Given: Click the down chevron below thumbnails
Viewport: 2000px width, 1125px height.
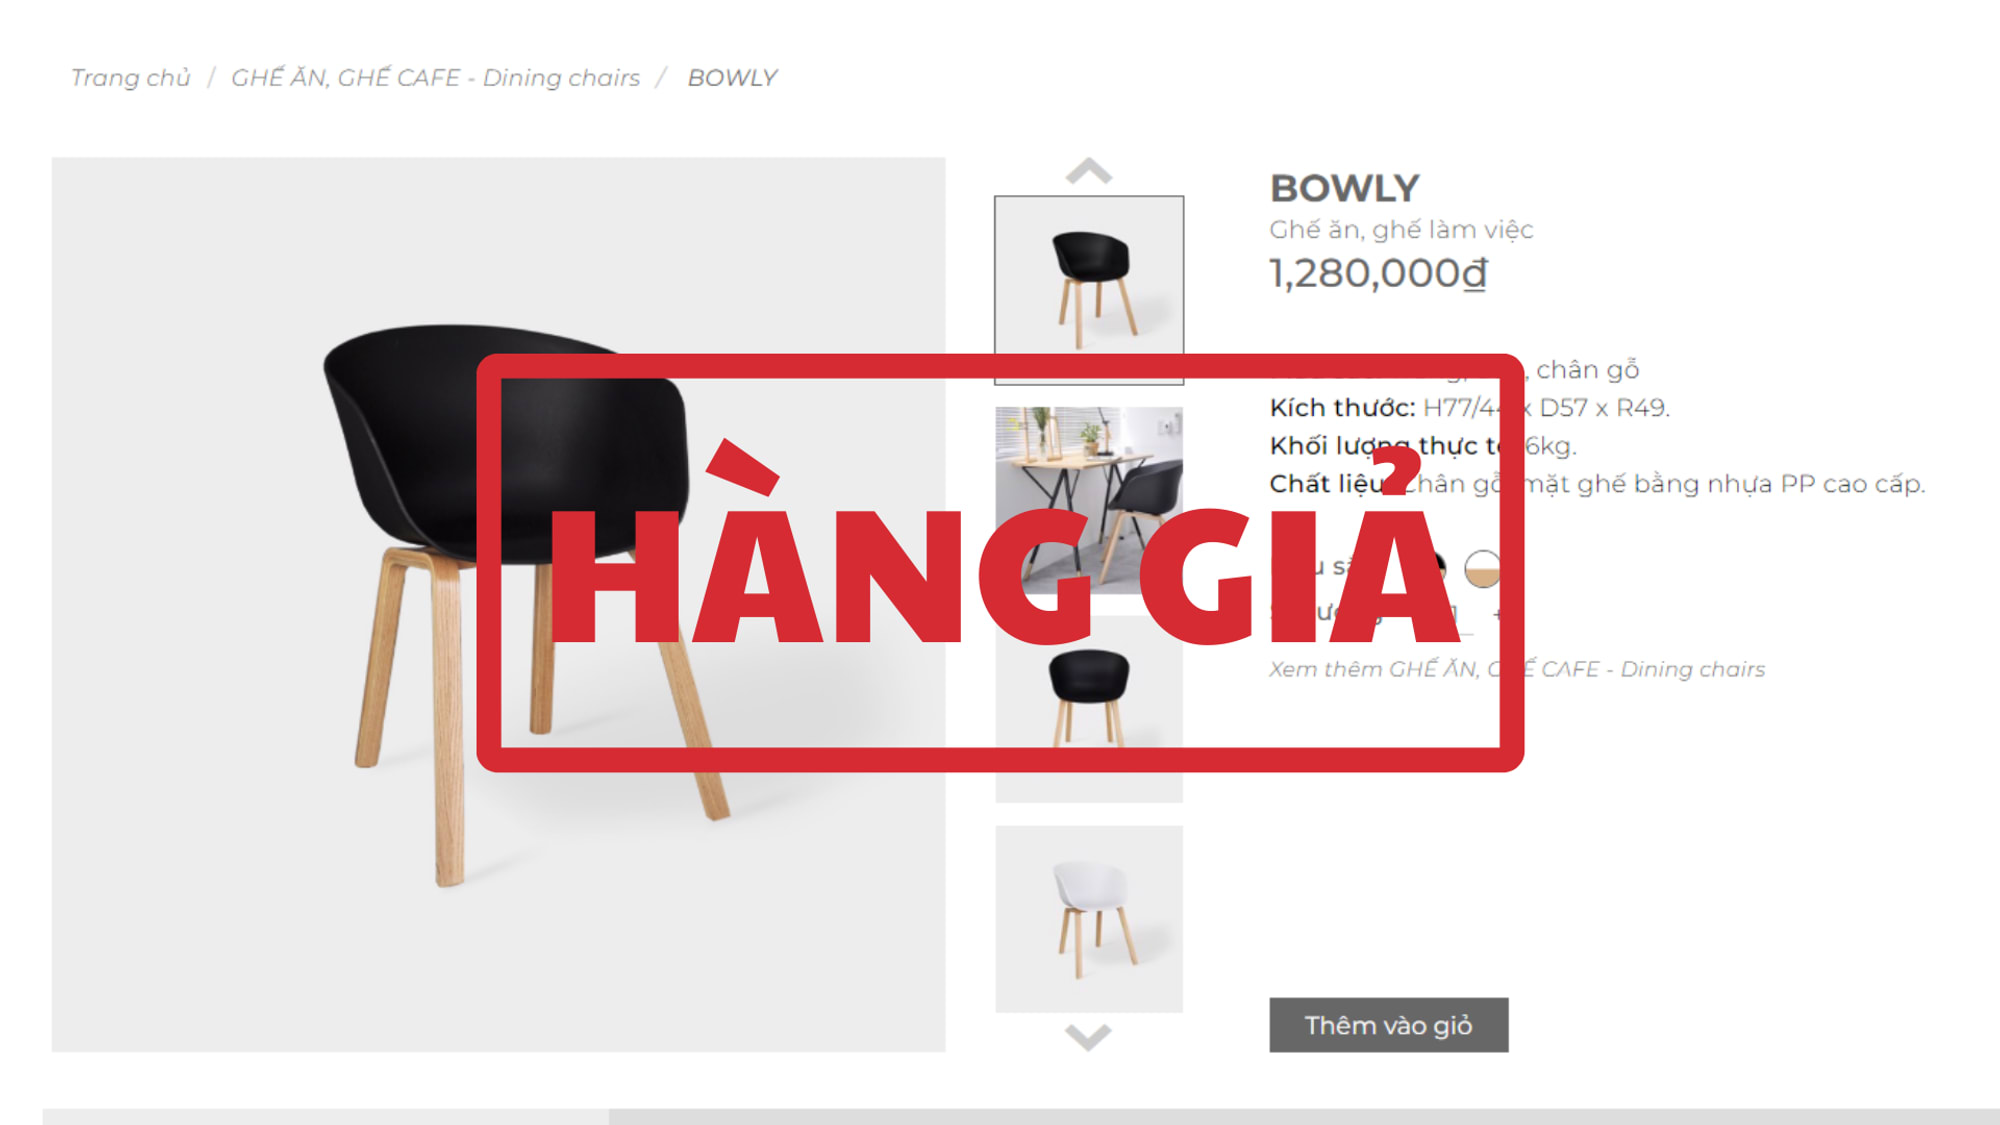Looking at the screenshot, I should tap(1089, 1037).
